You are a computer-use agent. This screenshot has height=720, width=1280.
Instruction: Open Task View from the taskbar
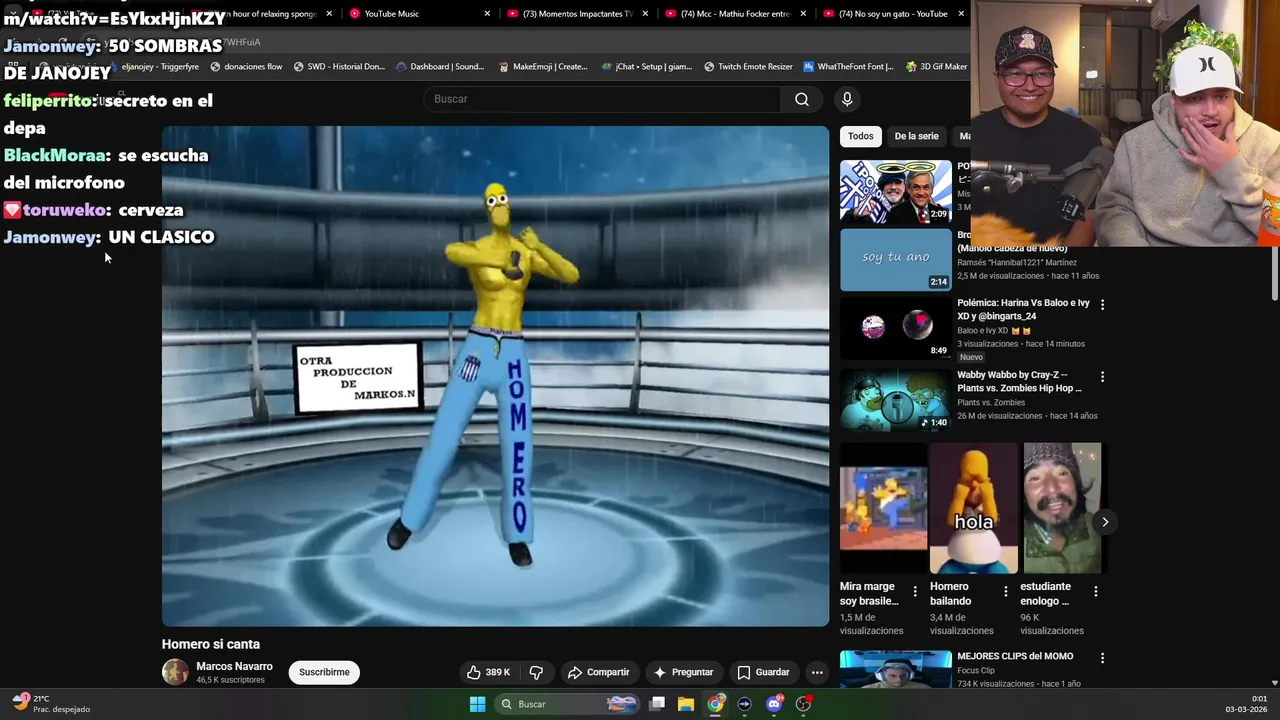click(657, 704)
